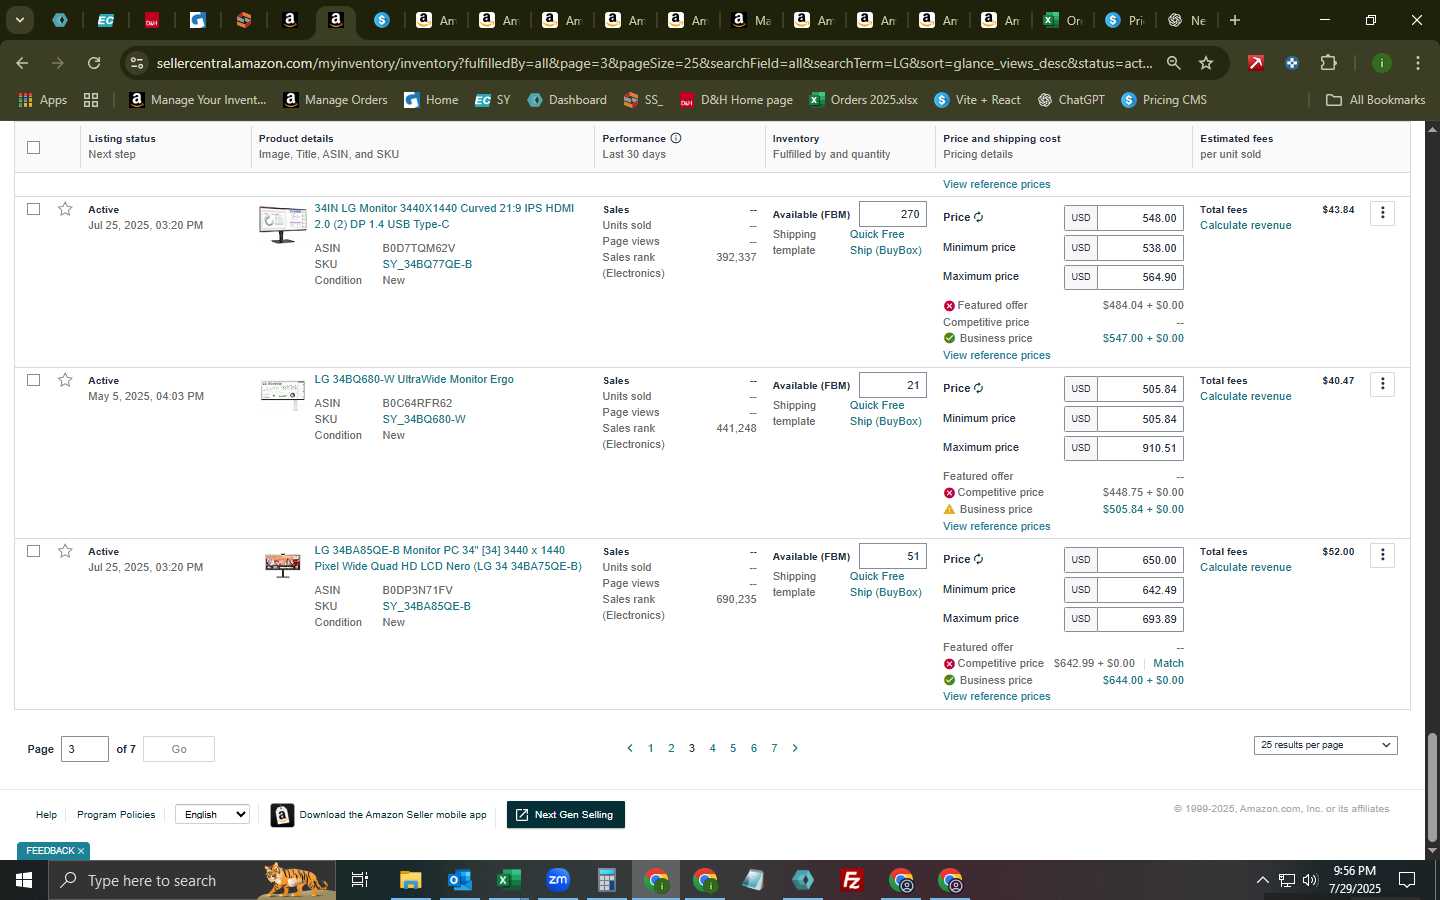This screenshot has width=1440, height=900.
Task: Star the LG 34BA85QE-B listing
Action: click(x=65, y=551)
